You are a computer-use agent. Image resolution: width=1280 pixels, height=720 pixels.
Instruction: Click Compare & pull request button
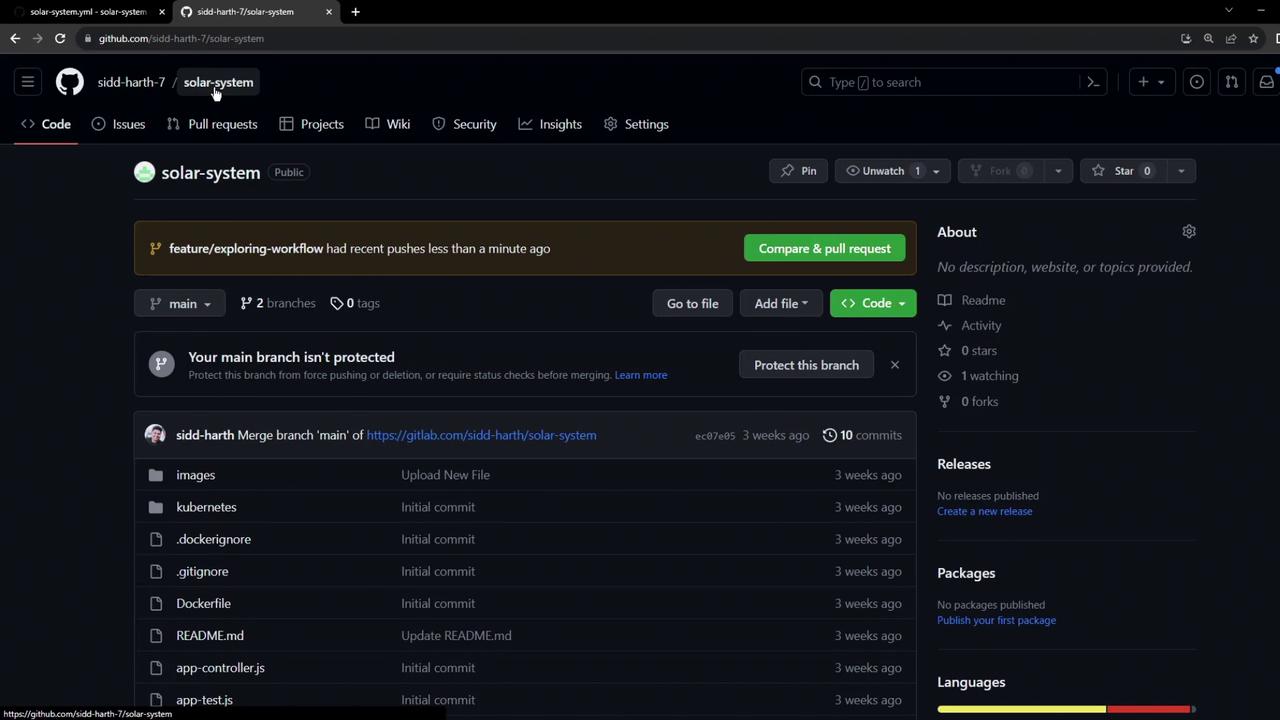[x=825, y=248]
